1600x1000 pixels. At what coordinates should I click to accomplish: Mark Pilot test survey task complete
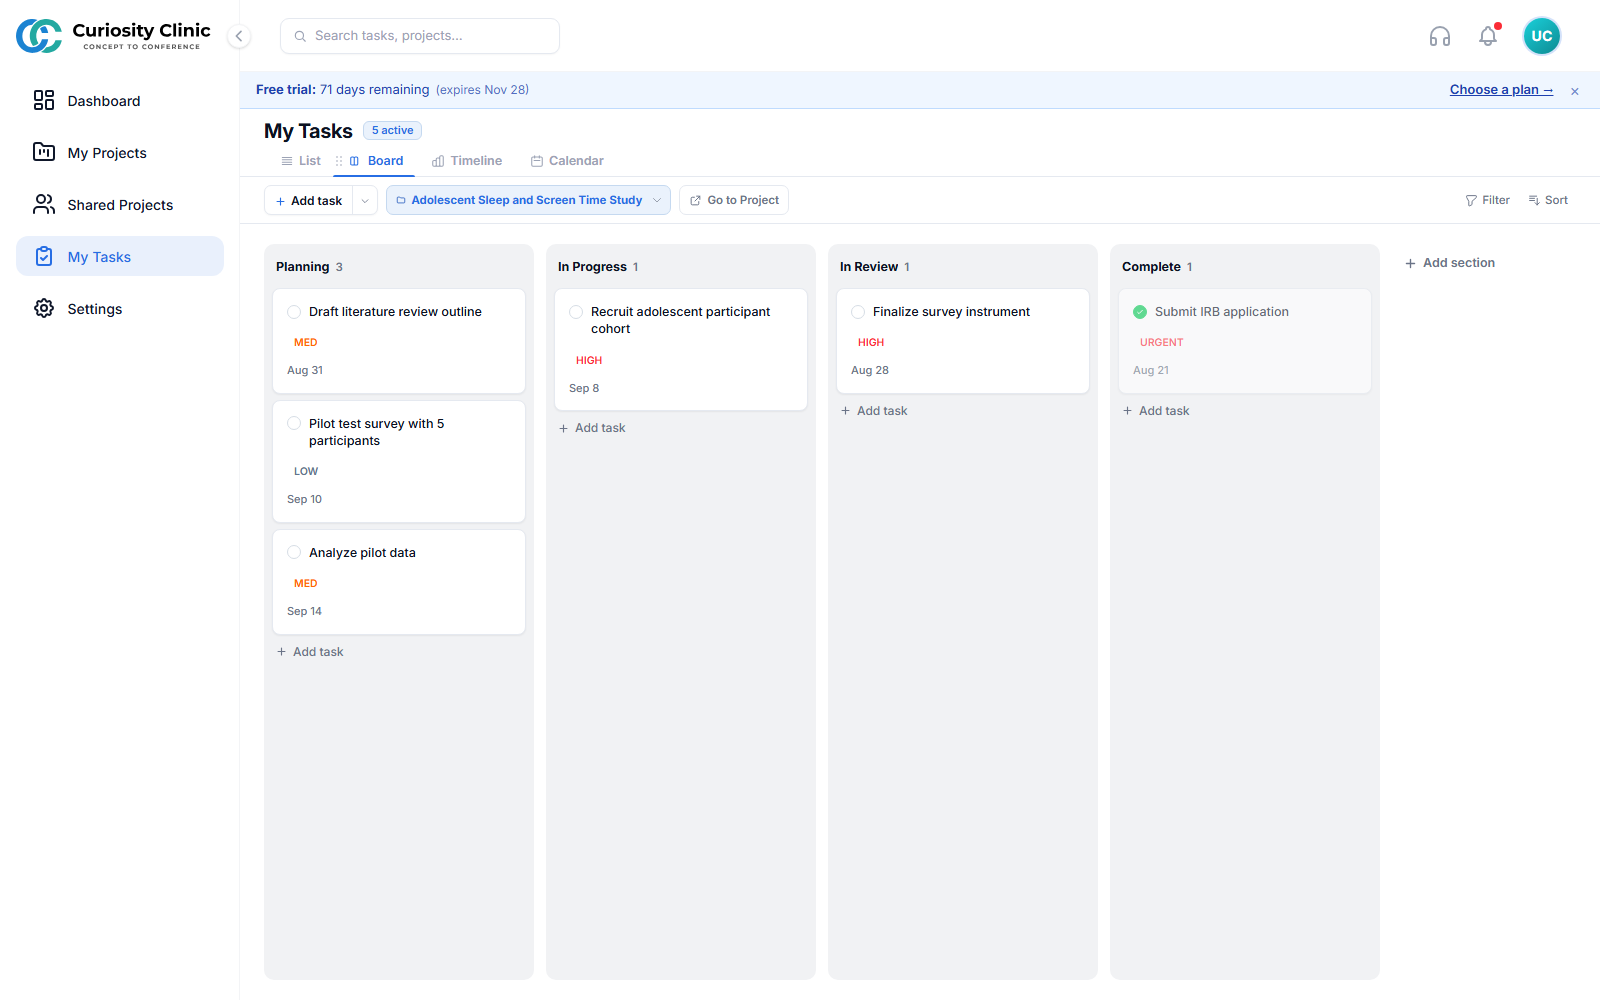click(294, 424)
